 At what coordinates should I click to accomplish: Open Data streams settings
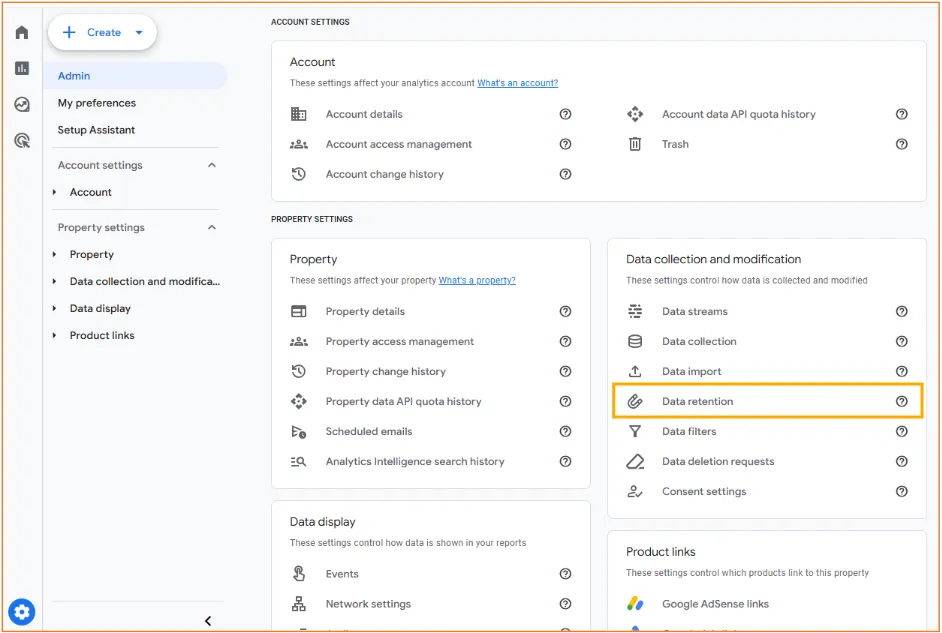(694, 311)
